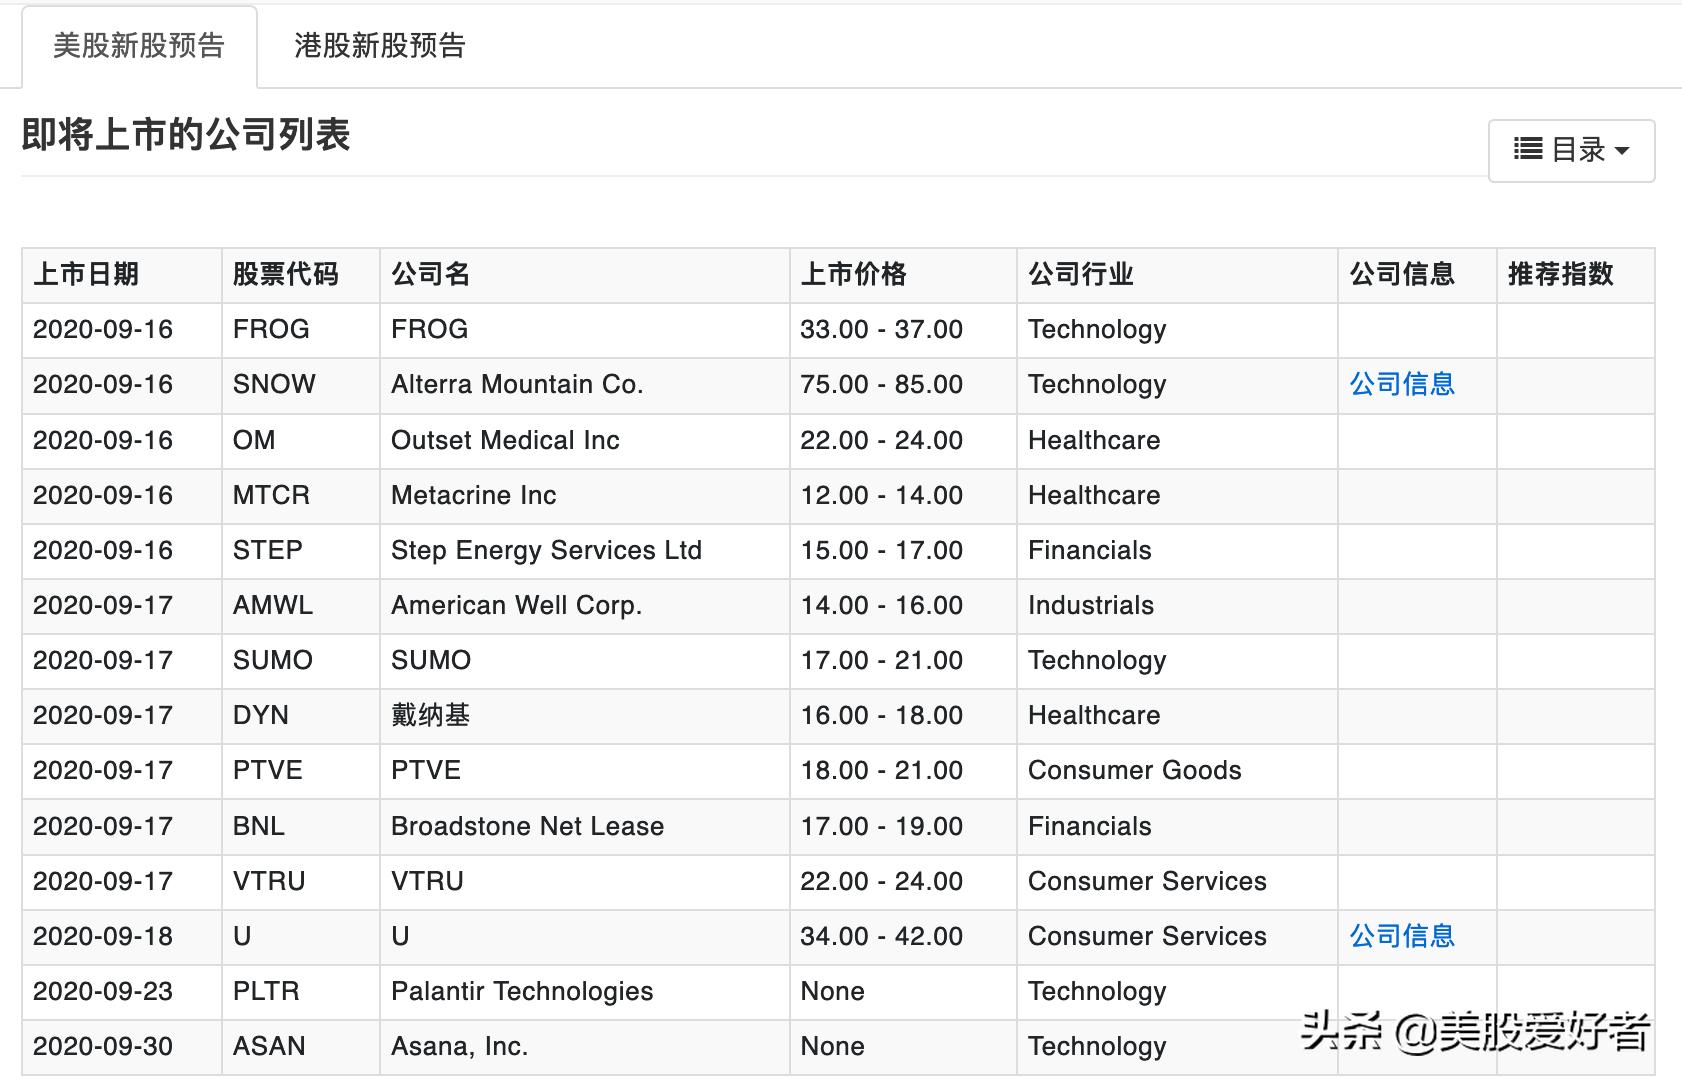Select the 公司名 column header
This screenshot has height=1084, width=1682.
click(430, 274)
